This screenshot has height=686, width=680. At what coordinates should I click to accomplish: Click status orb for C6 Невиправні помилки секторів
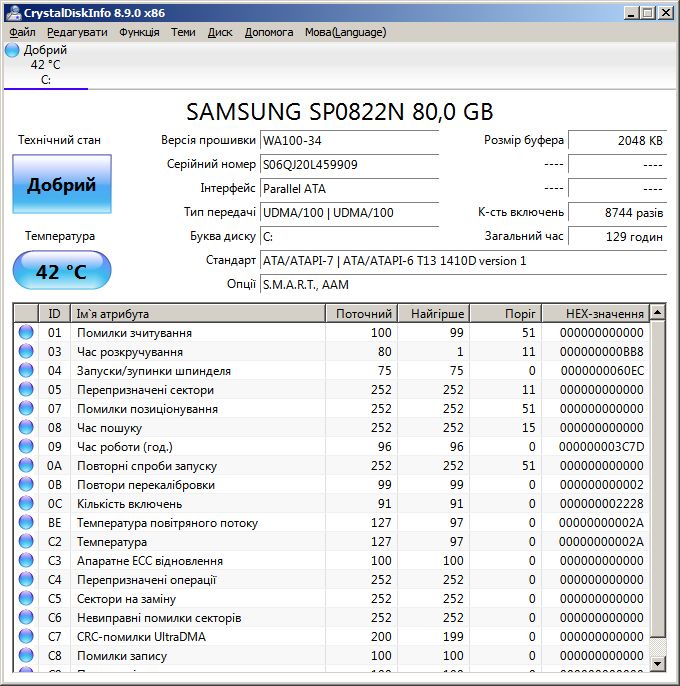tap(26, 617)
